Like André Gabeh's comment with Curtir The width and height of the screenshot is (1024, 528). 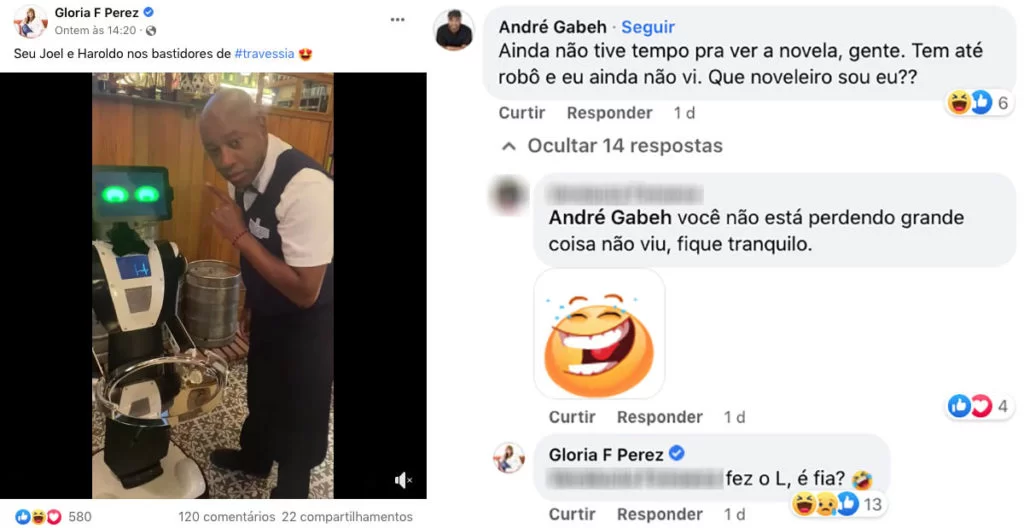coord(522,113)
